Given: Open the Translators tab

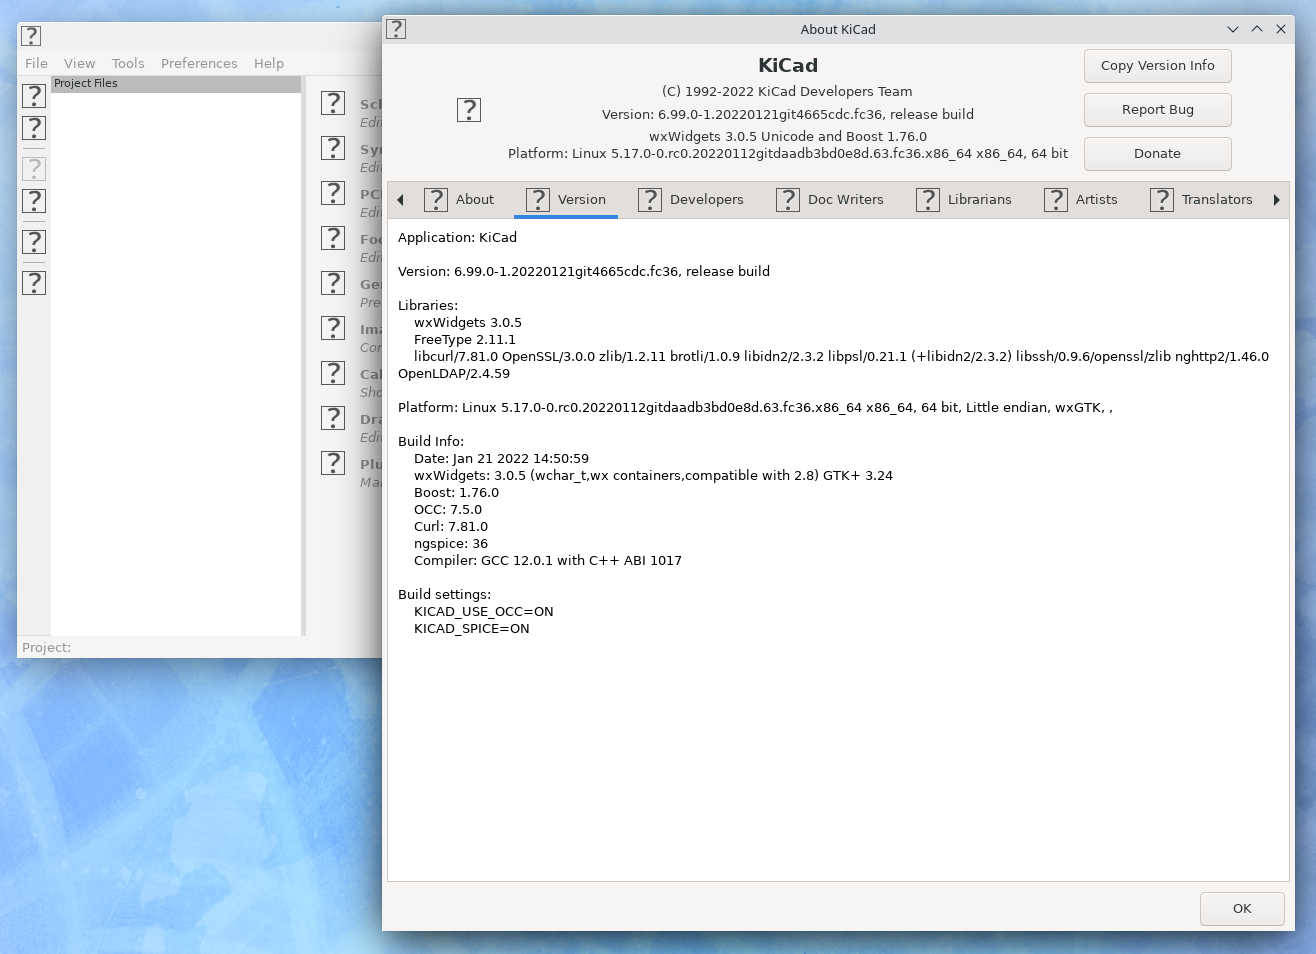Looking at the screenshot, I should coord(1201,200).
